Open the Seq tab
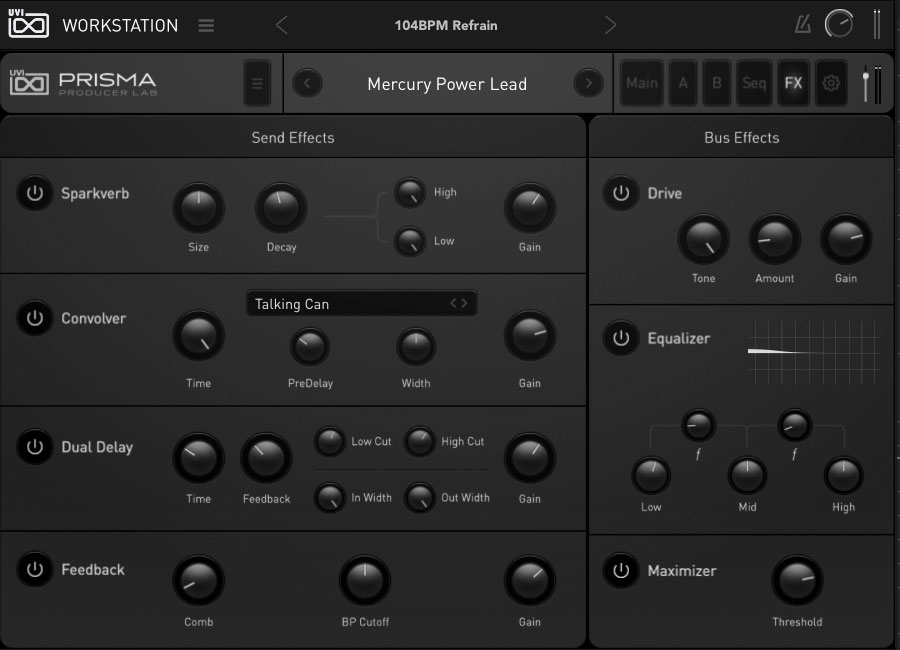Screen dimensions: 900x650 [x=754, y=83]
